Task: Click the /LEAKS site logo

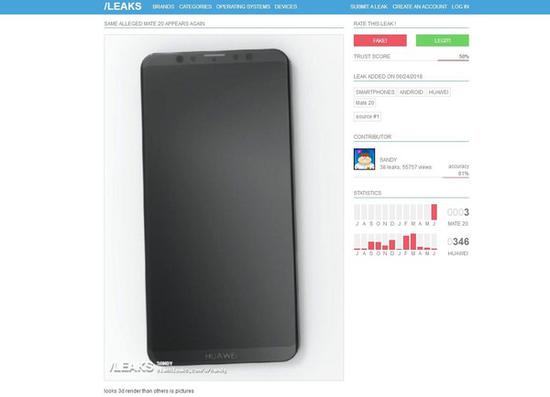Action: pyautogui.click(x=123, y=6)
